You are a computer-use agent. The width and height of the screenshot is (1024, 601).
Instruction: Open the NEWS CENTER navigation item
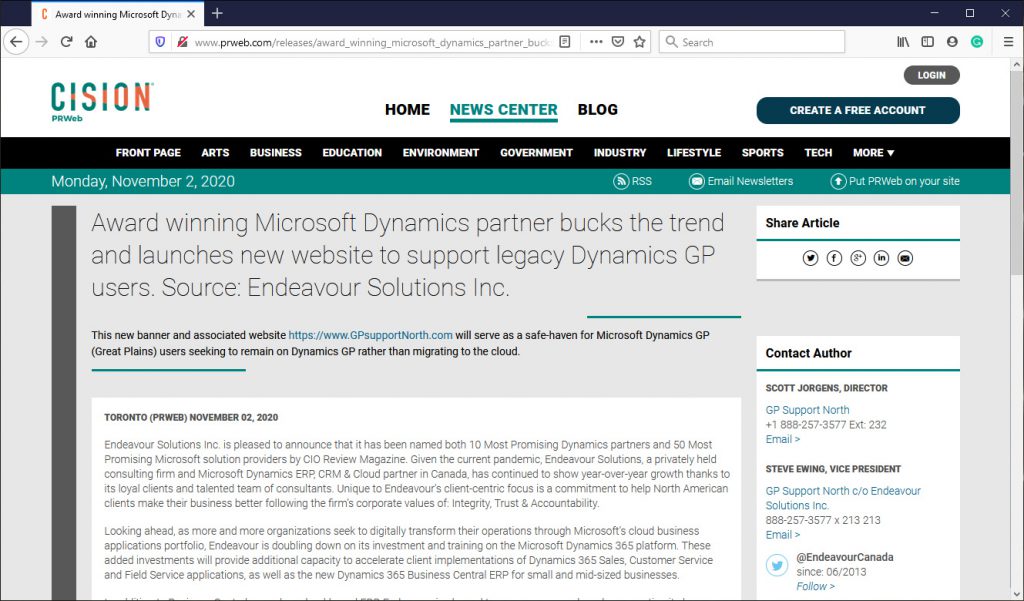pos(504,109)
